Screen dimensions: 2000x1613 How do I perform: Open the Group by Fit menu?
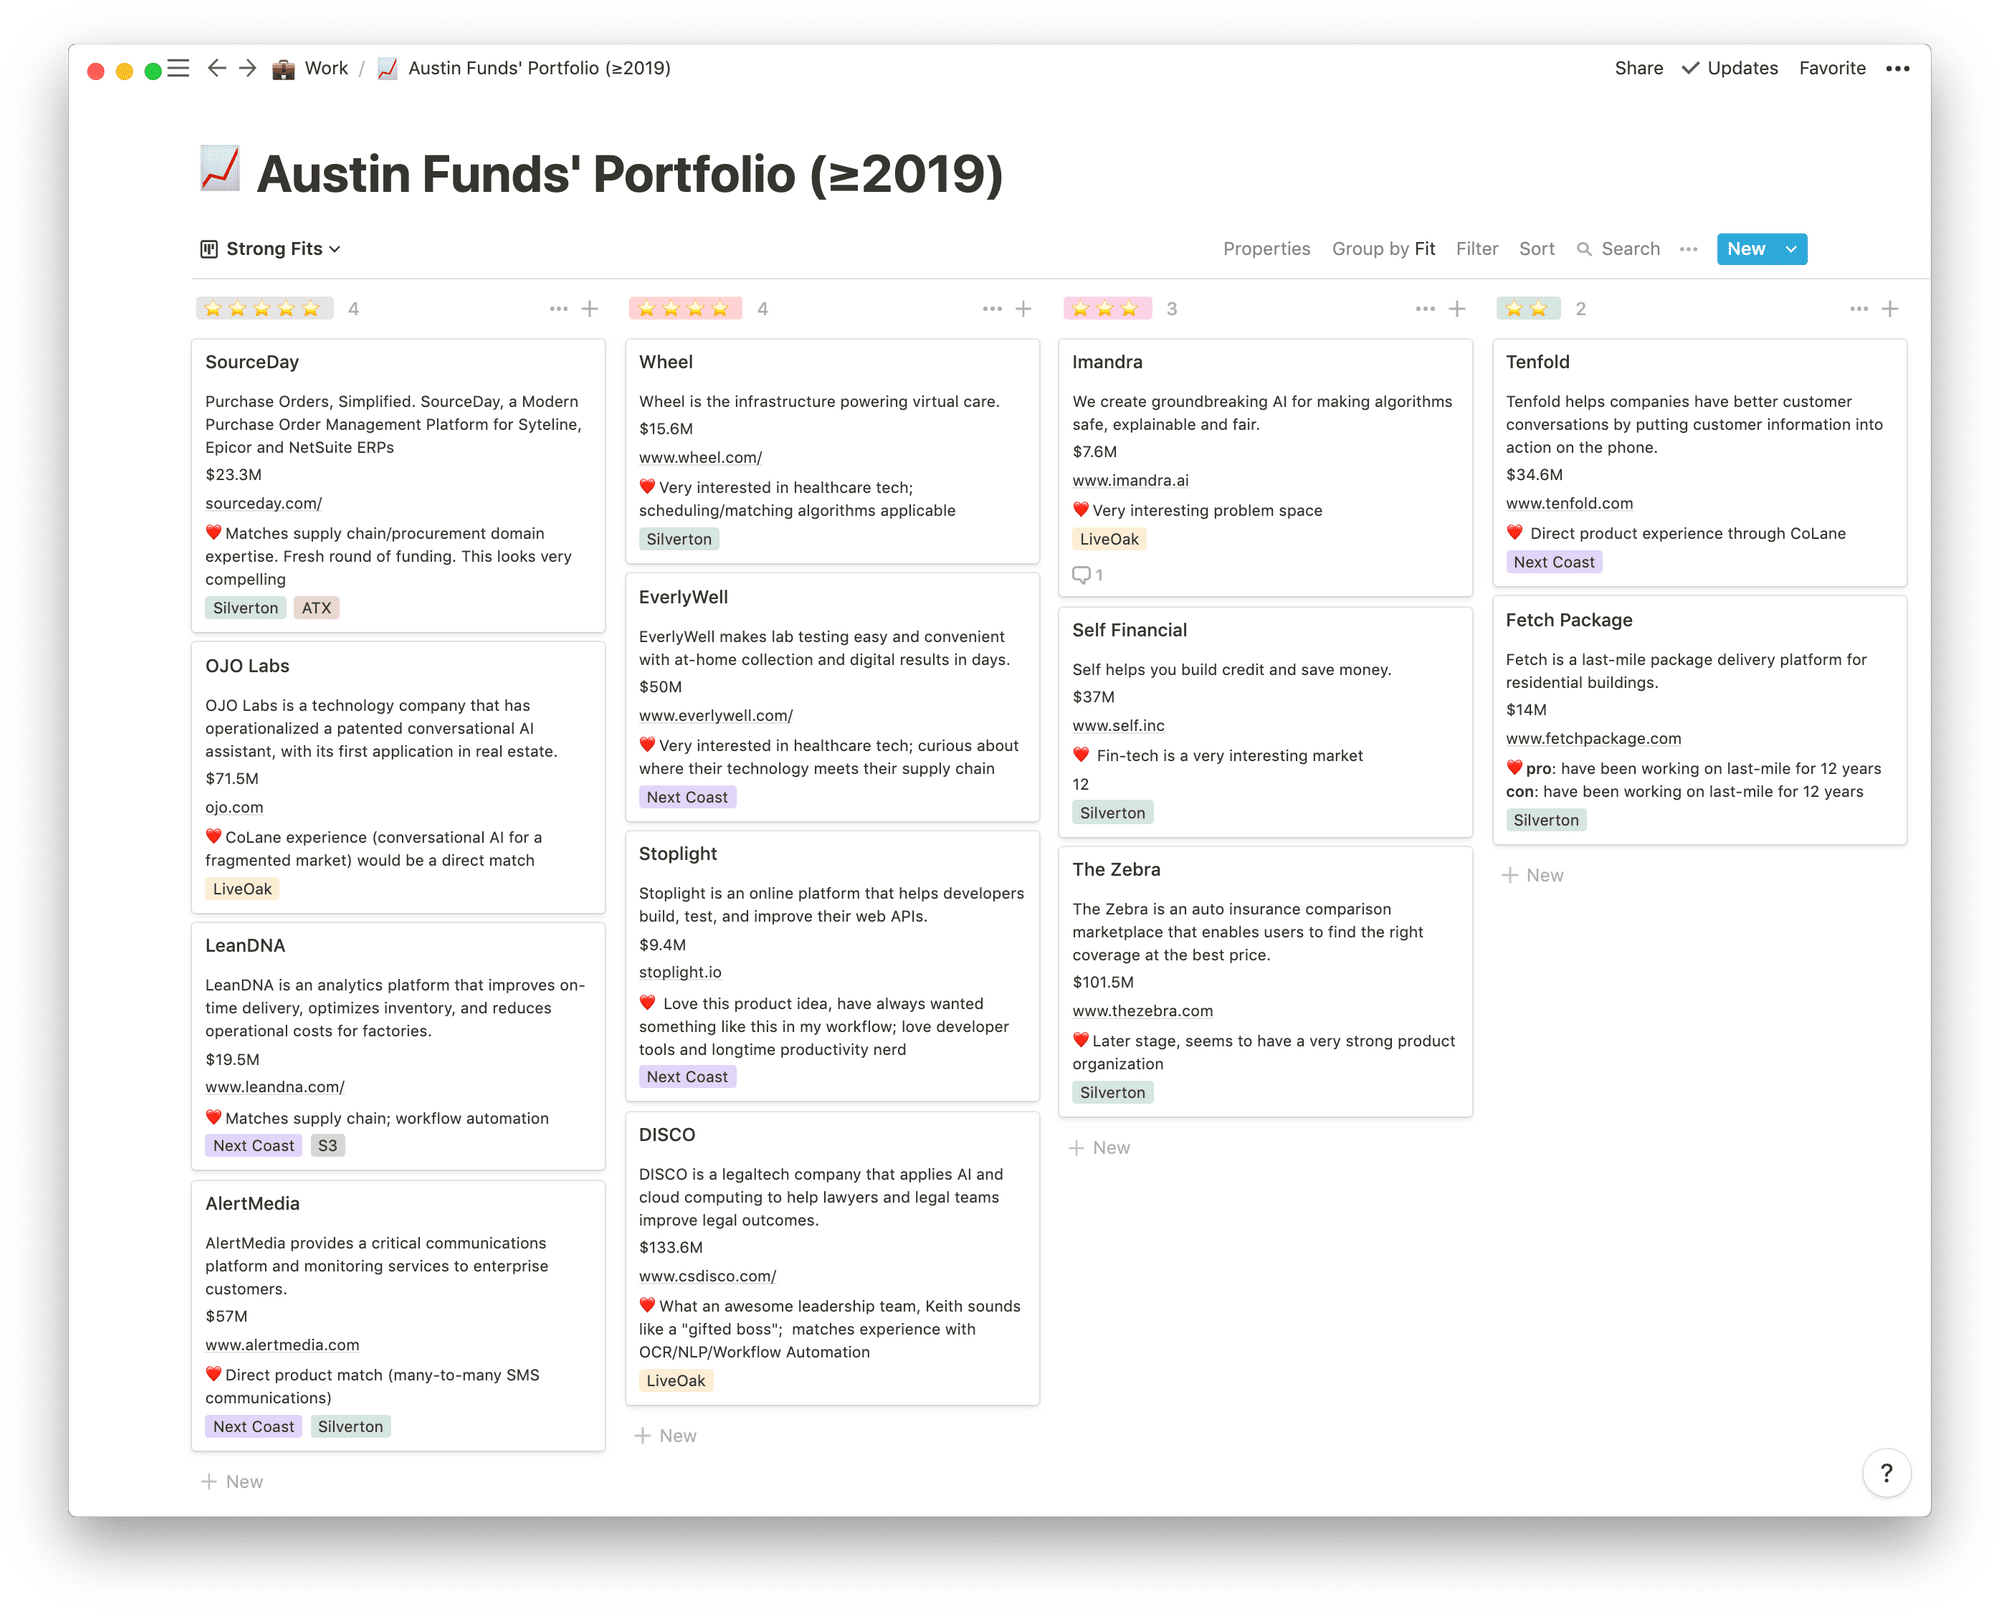click(x=1383, y=249)
